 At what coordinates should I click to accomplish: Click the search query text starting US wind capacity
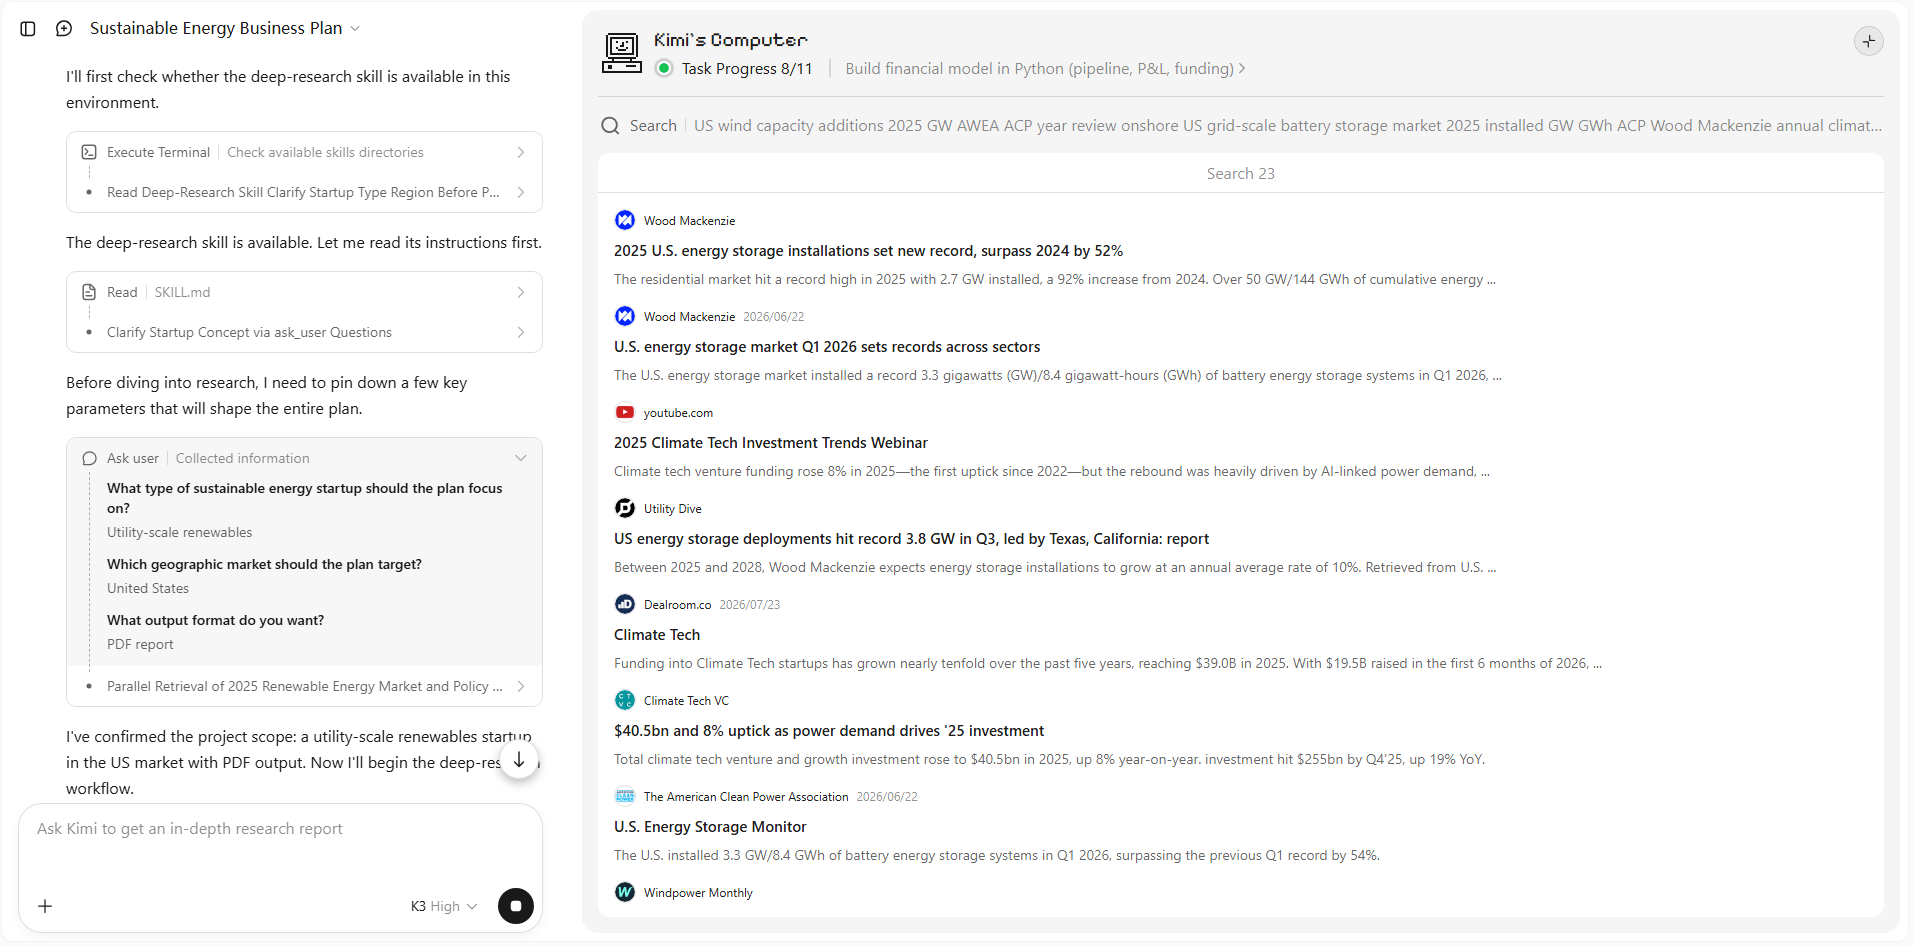pos(1288,126)
